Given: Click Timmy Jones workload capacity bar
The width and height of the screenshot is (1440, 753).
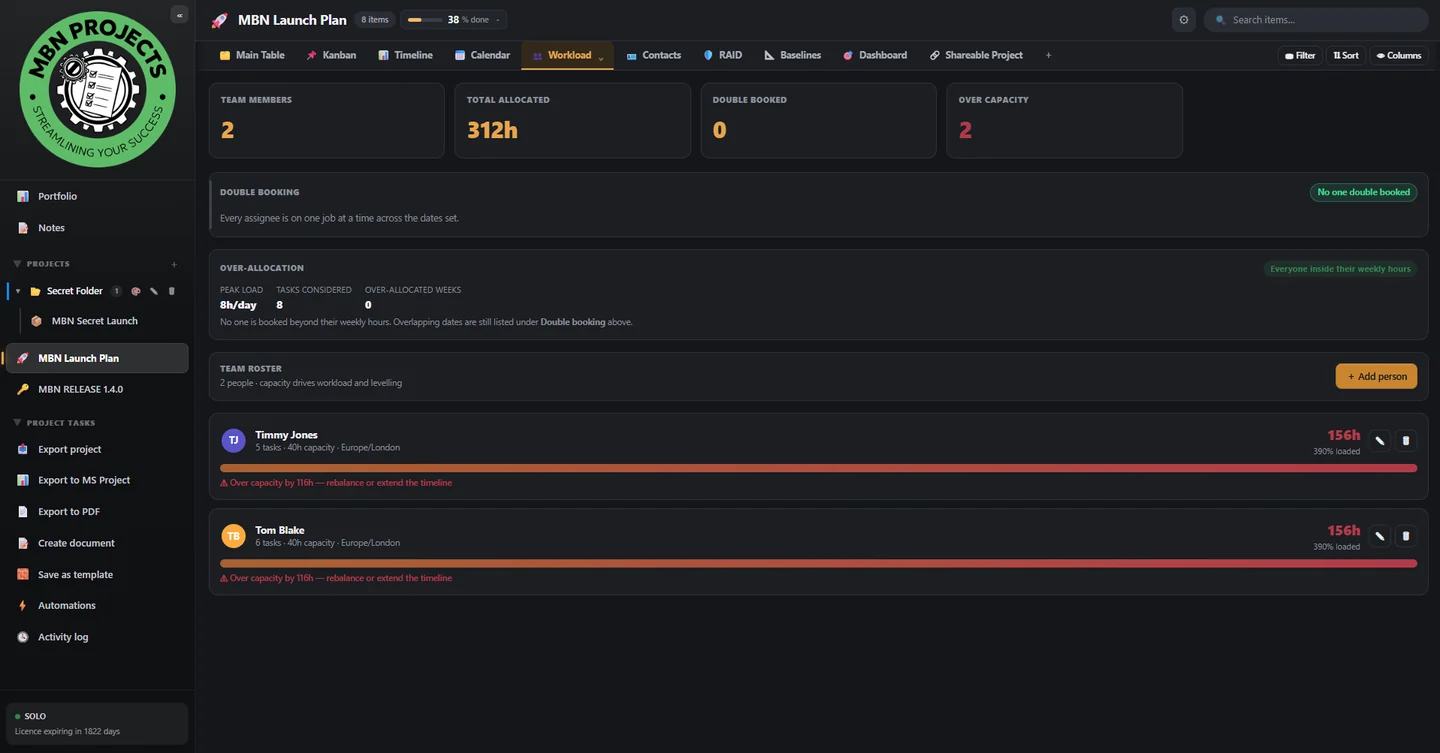Looking at the screenshot, I should (818, 468).
